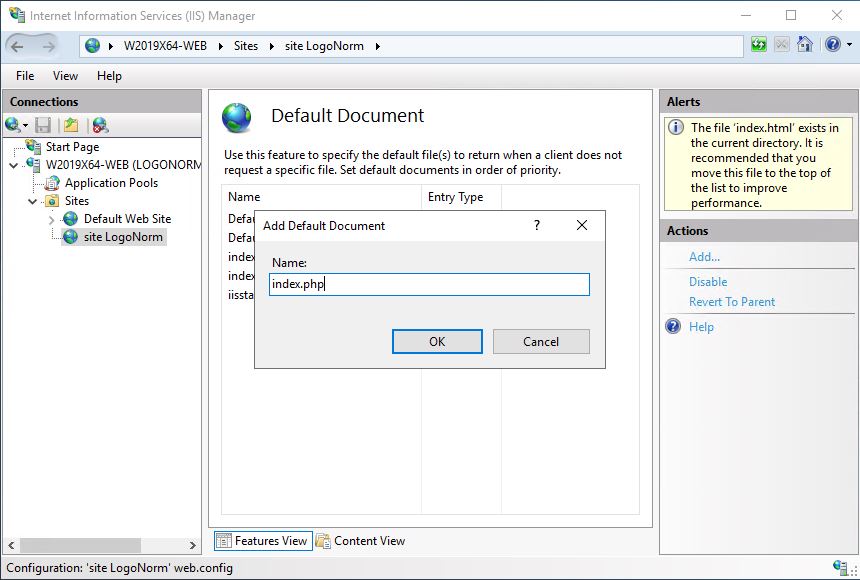Switch to Features View tab

pos(263,541)
